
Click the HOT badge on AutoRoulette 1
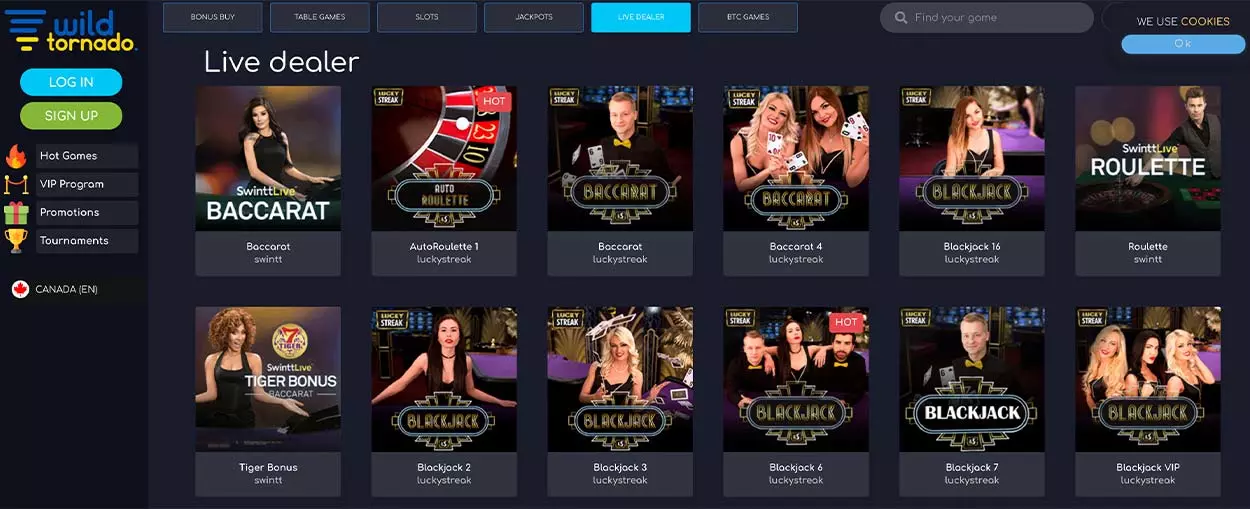[x=494, y=101]
